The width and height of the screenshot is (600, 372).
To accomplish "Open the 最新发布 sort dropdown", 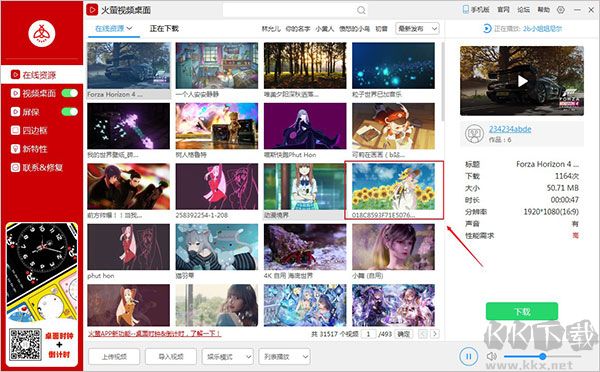I will coord(417,29).
